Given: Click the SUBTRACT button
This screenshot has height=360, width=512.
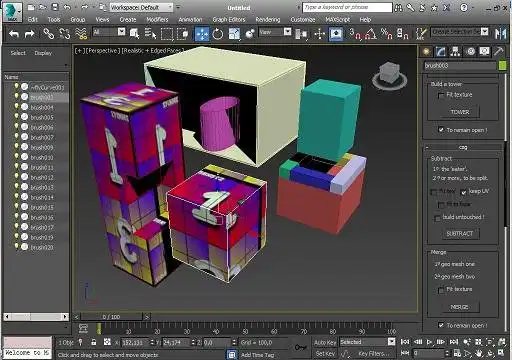Looking at the screenshot, I should pos(459,234).
